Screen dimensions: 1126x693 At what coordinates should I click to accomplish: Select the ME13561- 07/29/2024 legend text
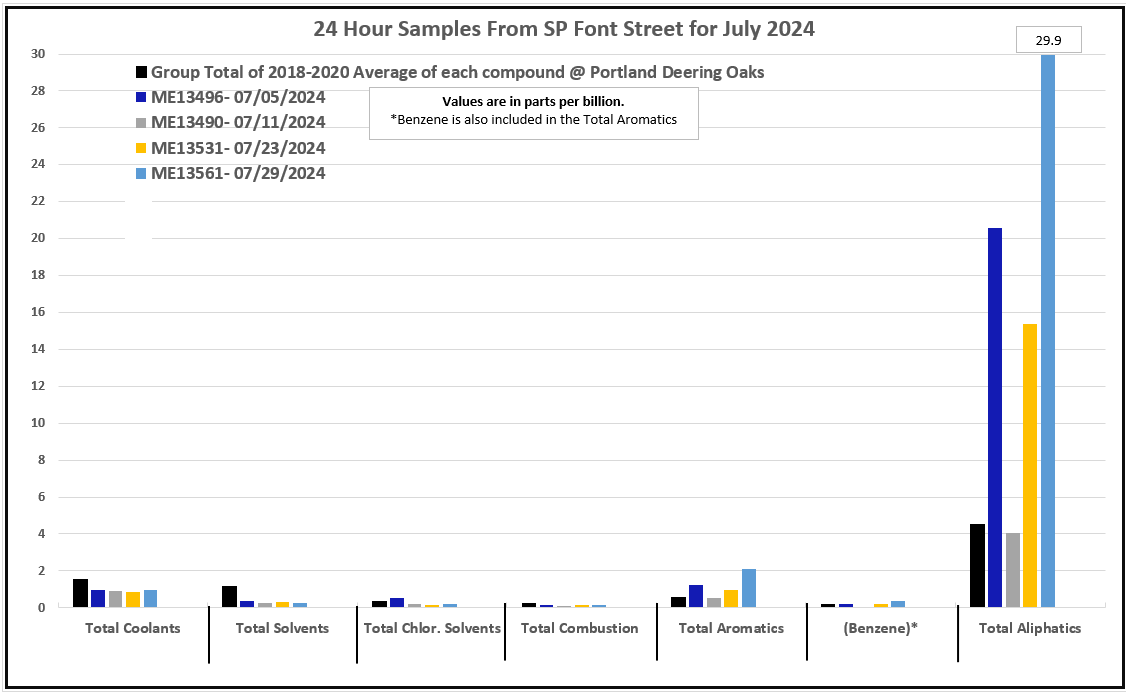[x=238, y=173]
